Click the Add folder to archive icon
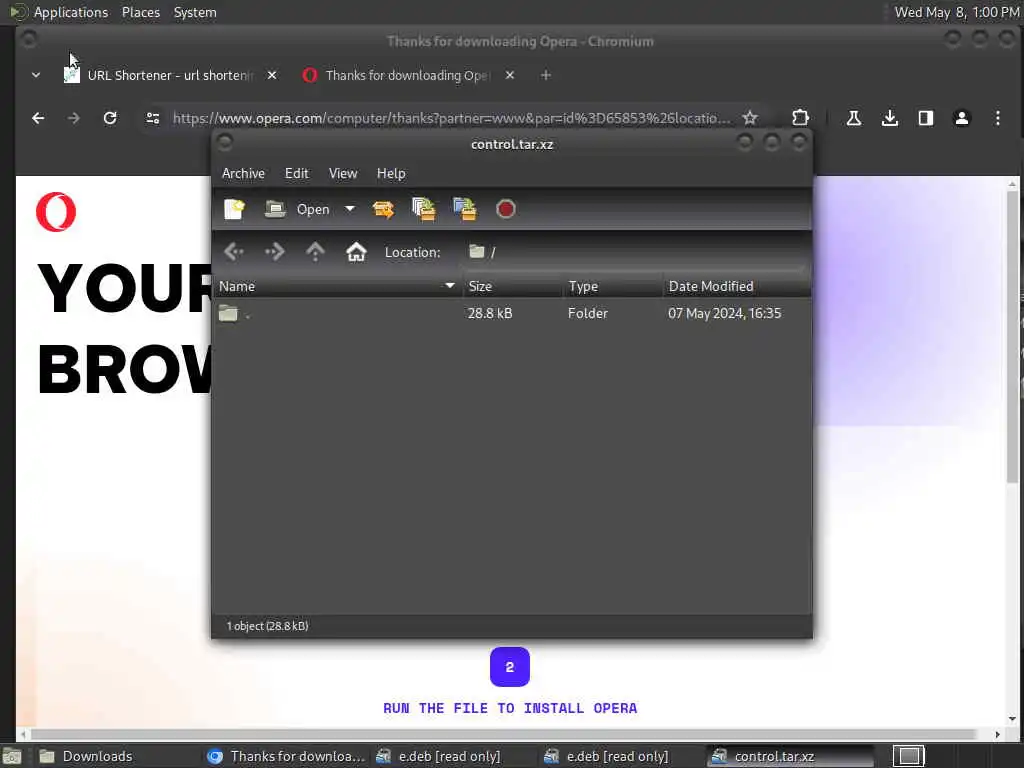The width and height of the screenshot is (1024, 768). [x=464, y=209]
